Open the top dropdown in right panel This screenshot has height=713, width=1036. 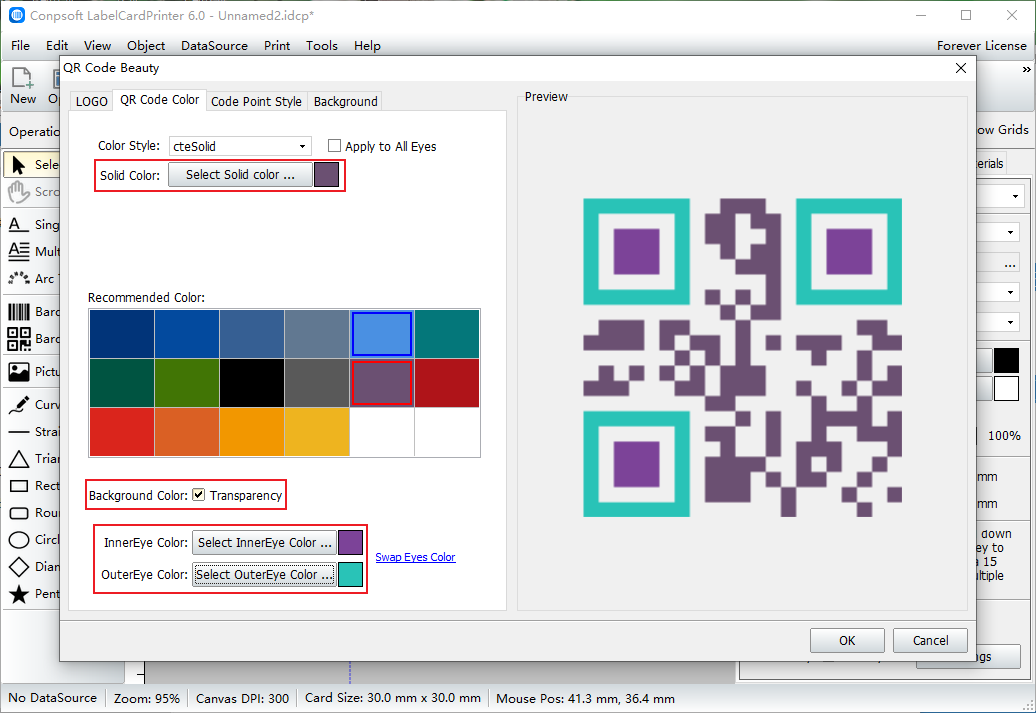(1000, 196)
